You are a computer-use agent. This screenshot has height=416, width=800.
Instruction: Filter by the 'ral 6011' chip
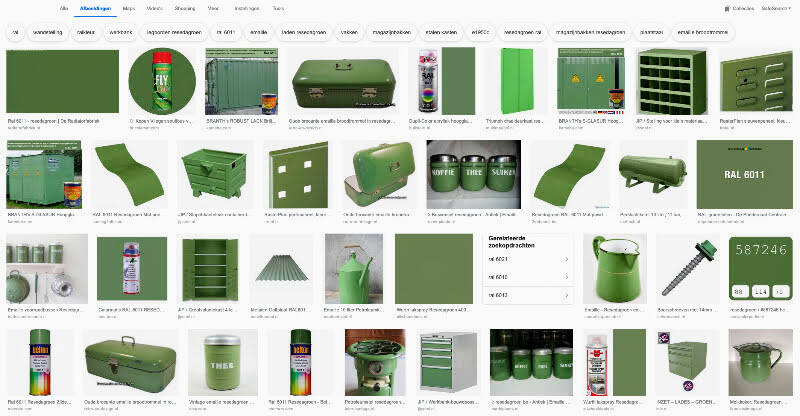click(226, 32)
